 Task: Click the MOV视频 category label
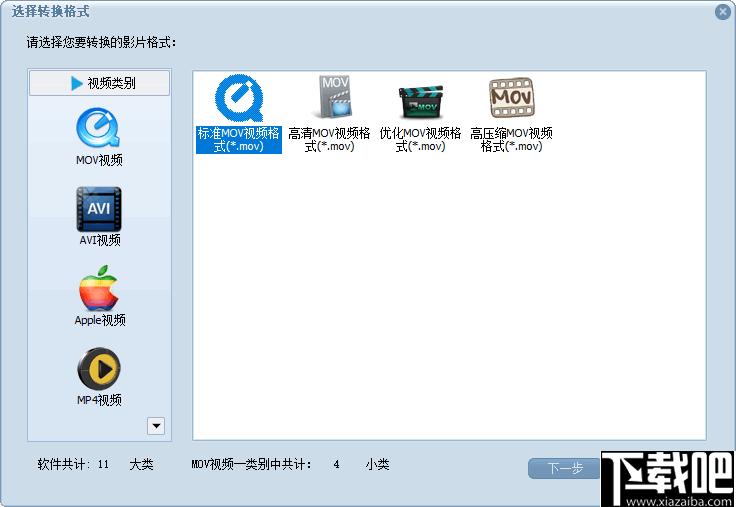point(99,160)
